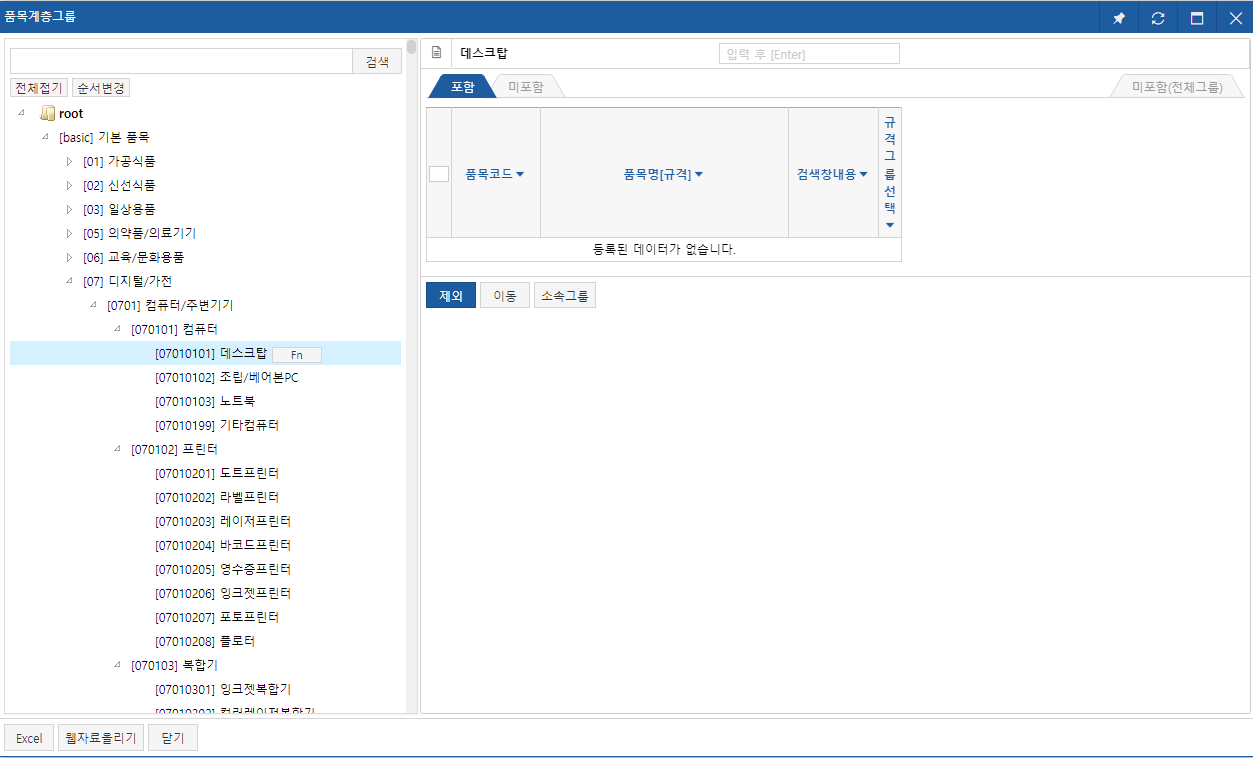Screen dimensions: 1253x758
Task: Switch to the 미포함 tab
Action: 525,87
